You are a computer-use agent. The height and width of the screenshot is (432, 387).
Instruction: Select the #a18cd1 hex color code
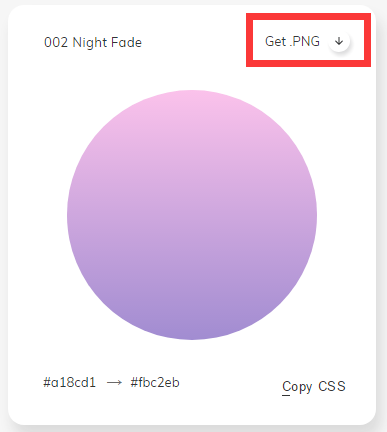pos(69,382)
